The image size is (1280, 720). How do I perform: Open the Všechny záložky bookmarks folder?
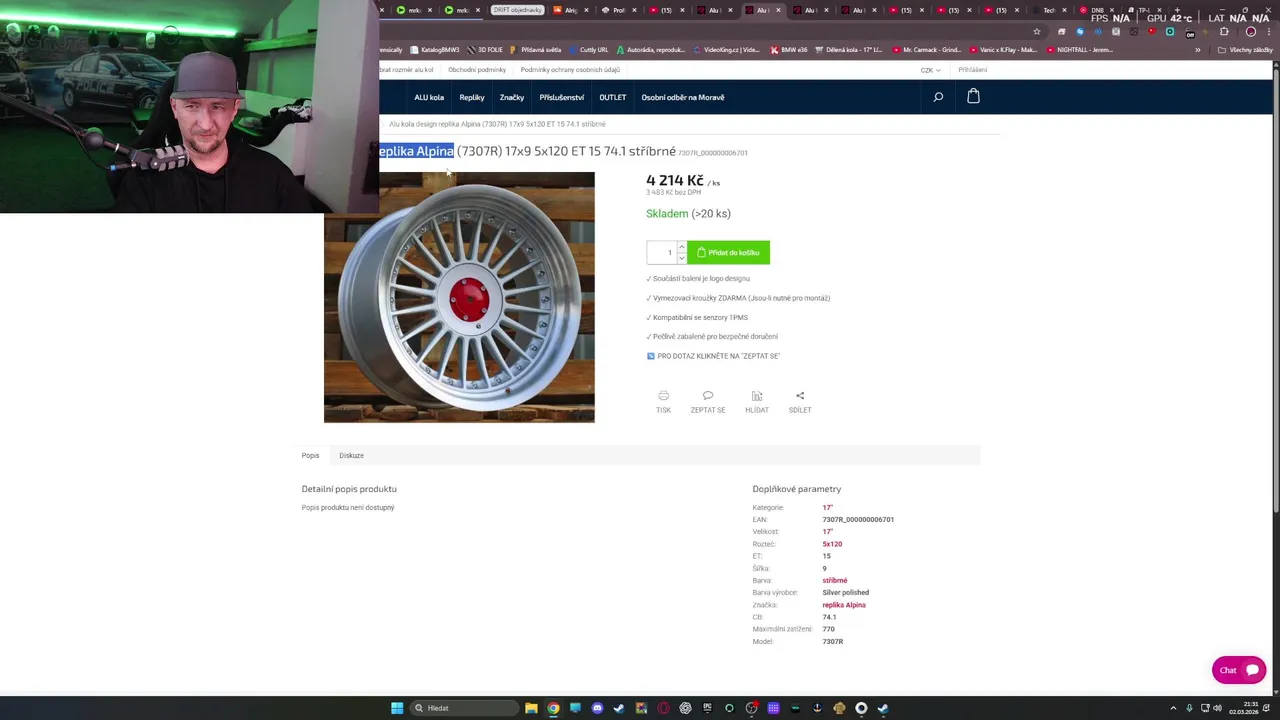click(x=1245, y=50)
